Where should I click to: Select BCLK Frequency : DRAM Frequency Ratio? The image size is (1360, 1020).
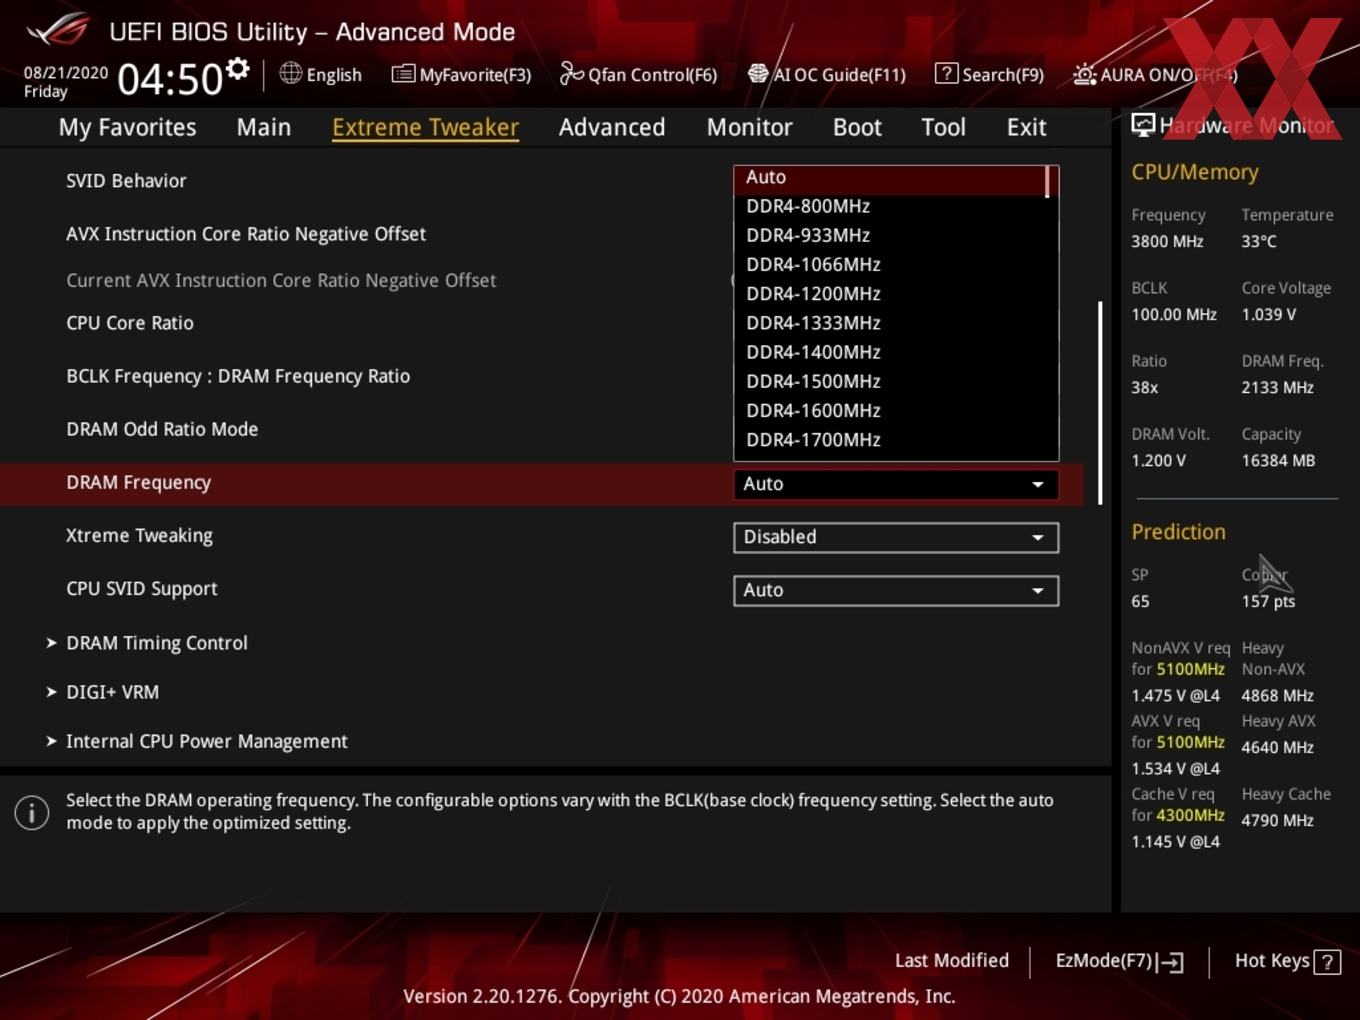238,376
